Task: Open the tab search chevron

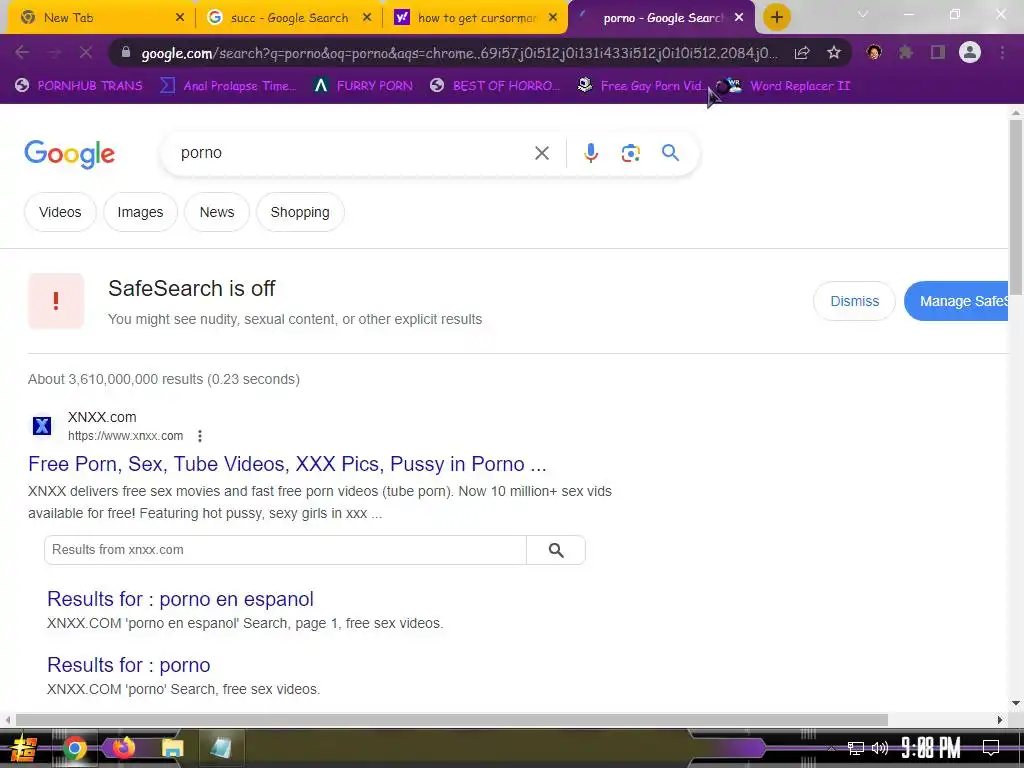Action: tap(863, 14)
